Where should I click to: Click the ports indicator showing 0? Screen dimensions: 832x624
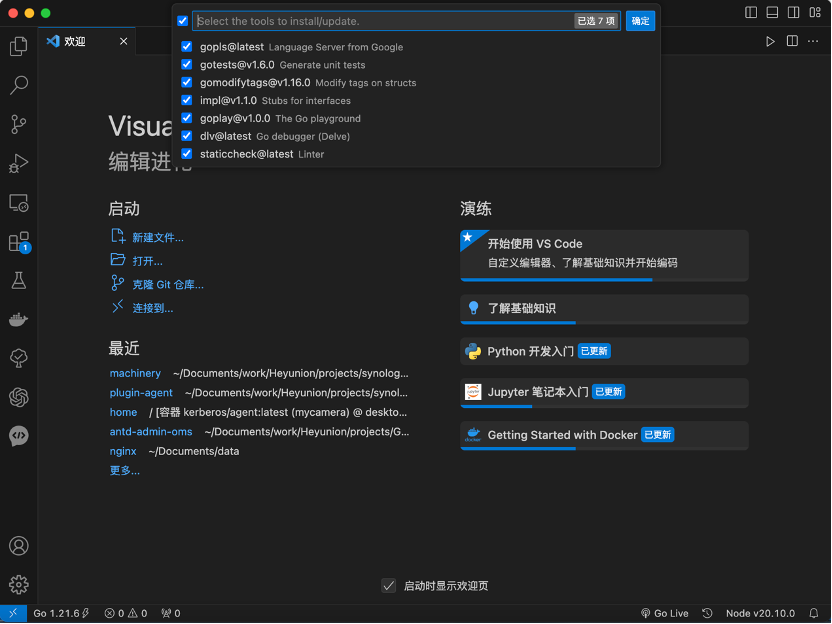tap(171, 613)
